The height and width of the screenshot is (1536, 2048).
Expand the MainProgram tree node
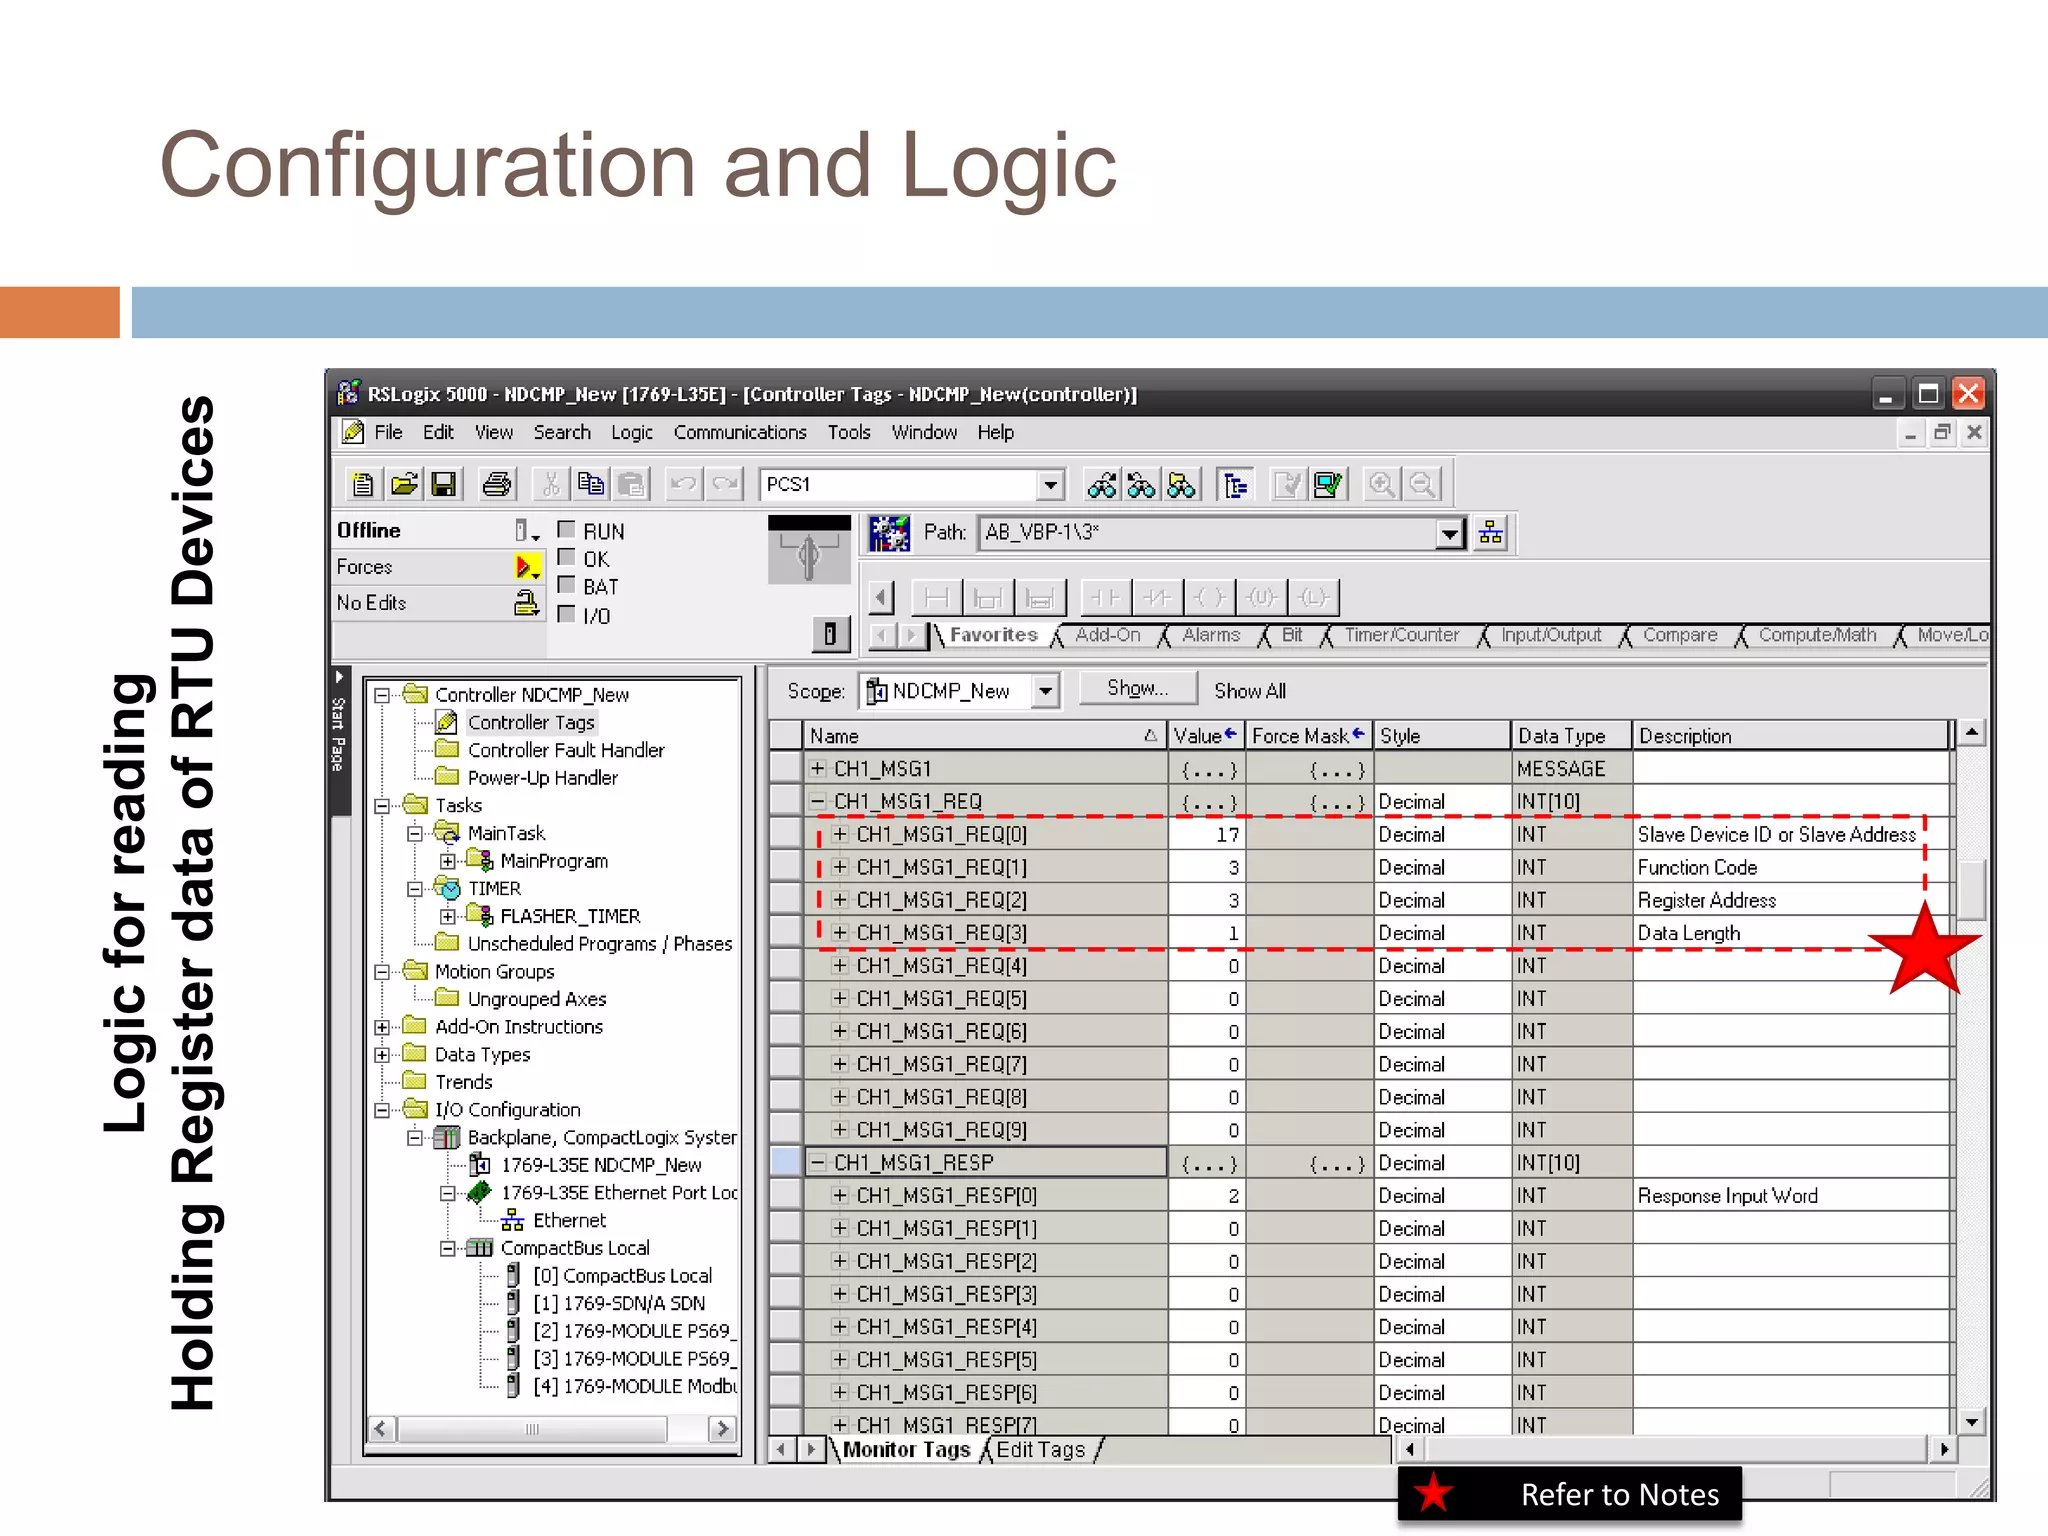point(448,861)
